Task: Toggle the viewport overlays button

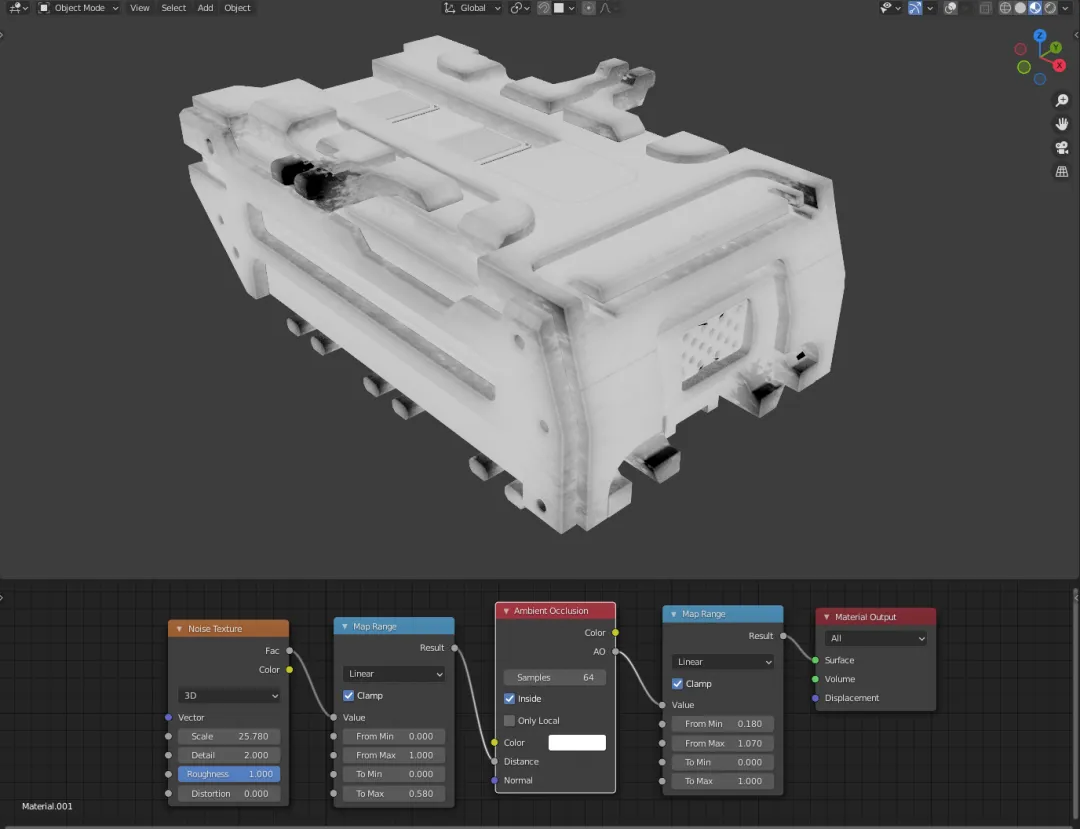Action: (x=951, y=8)
